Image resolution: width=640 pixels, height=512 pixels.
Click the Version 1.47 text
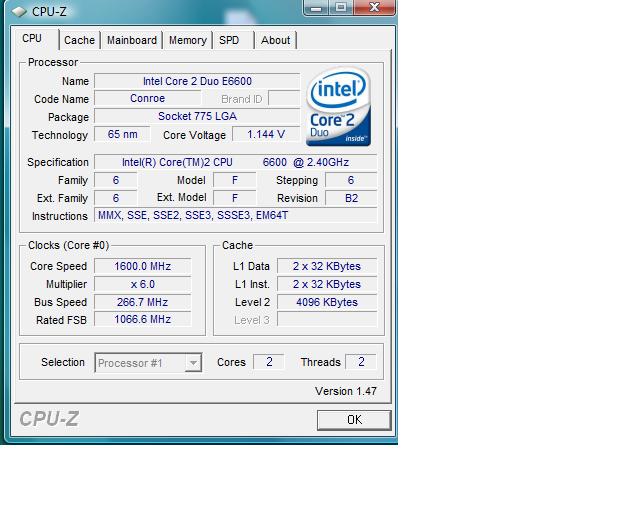click(346, 391)
